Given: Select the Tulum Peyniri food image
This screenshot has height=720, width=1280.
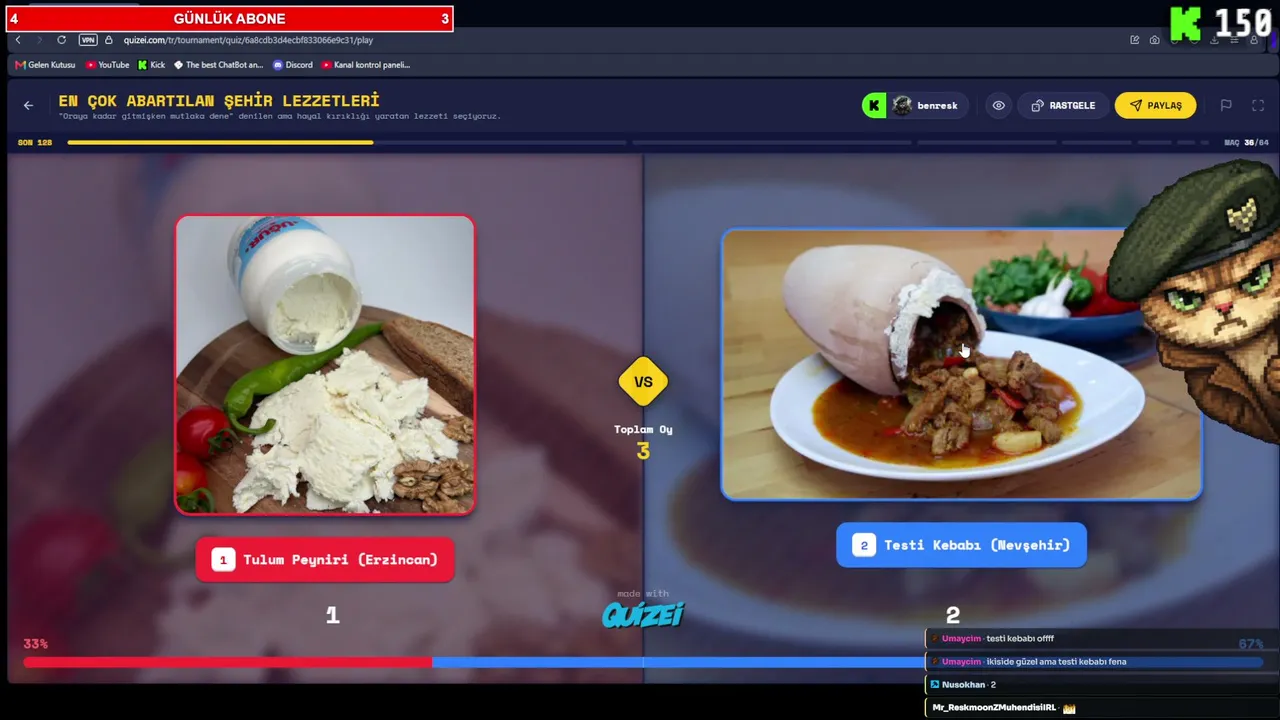Looking at the screenshot, I should pos(325,365).
